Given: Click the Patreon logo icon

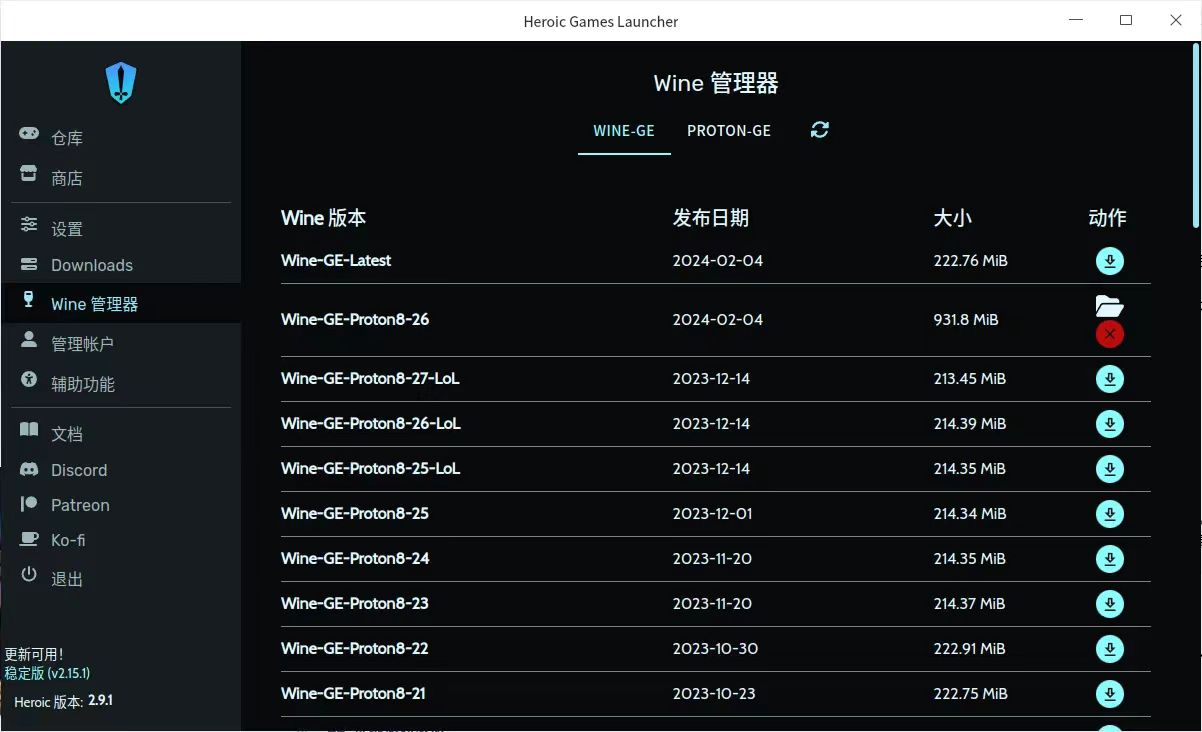Looking at the screenshot, I should [29, 504].
